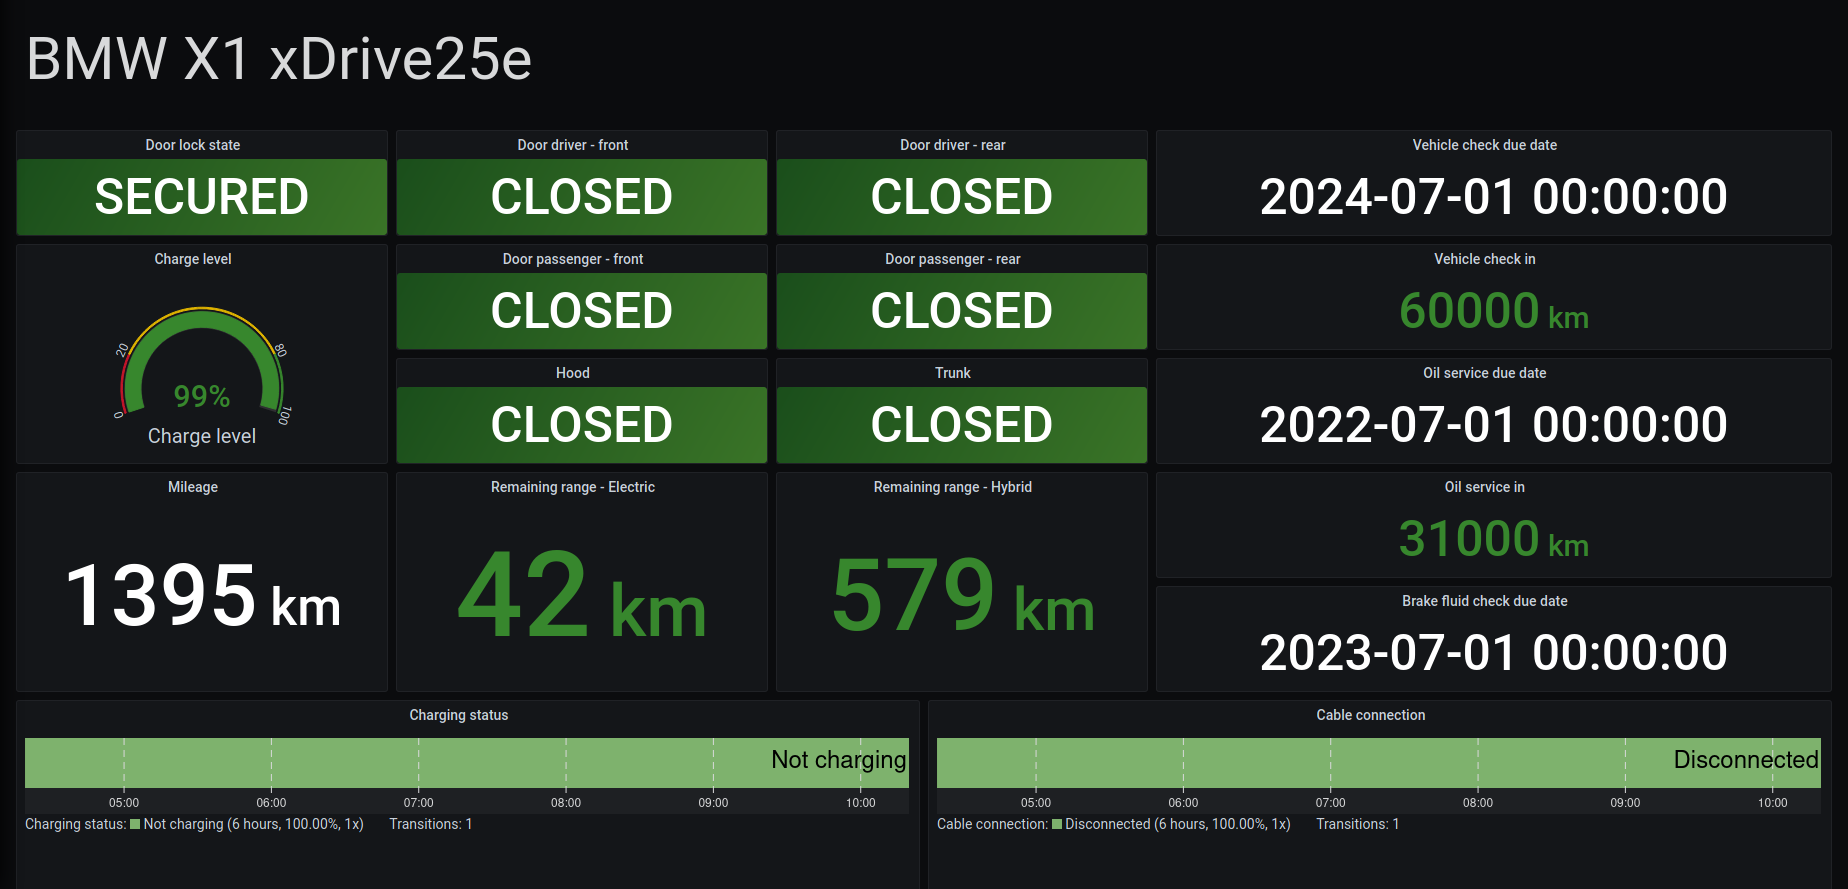Open the Door lock state panel title
The height and width of the screenshot is (889, 1848).
click(193, 145)
